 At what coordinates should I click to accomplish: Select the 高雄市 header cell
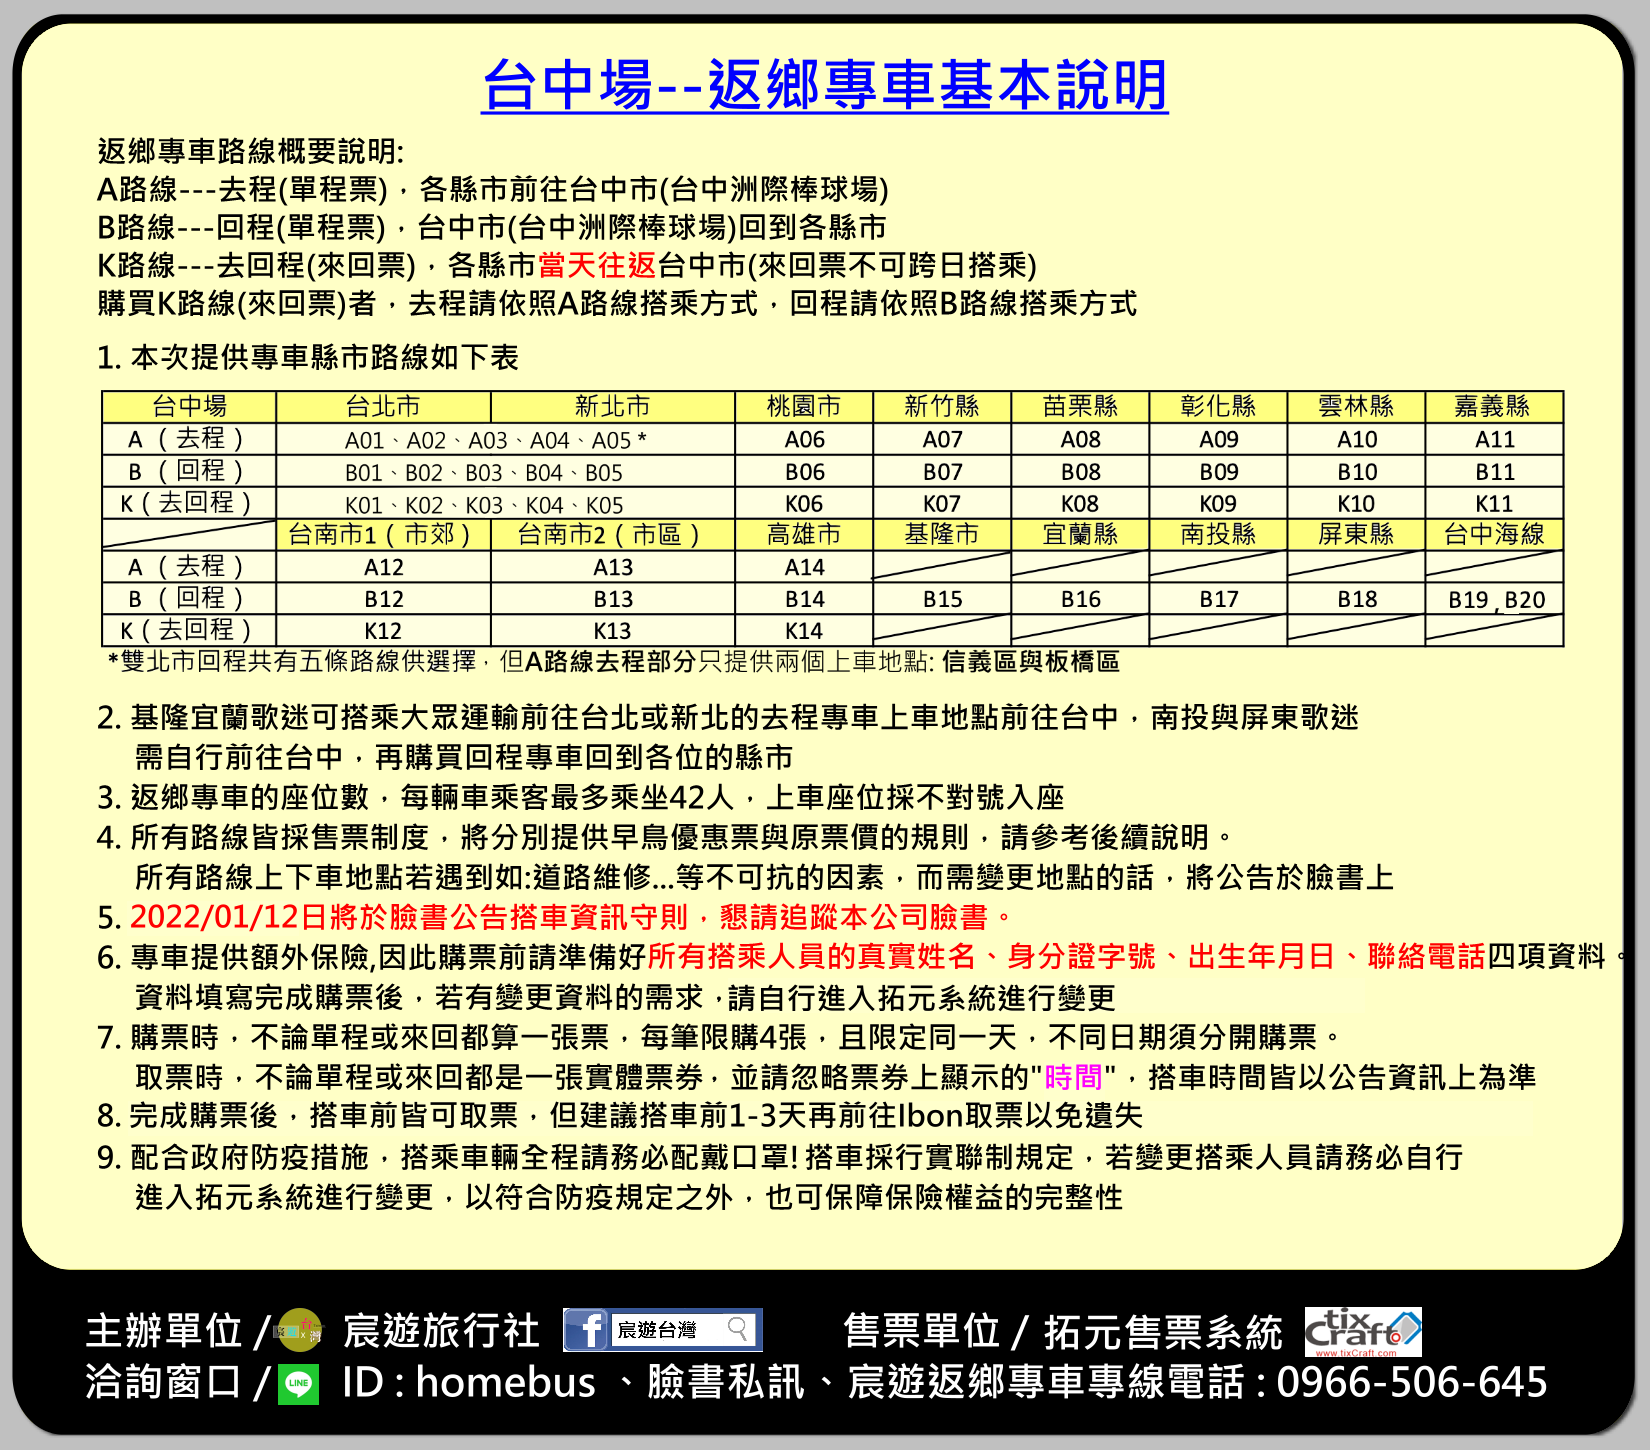coord(804,535)
